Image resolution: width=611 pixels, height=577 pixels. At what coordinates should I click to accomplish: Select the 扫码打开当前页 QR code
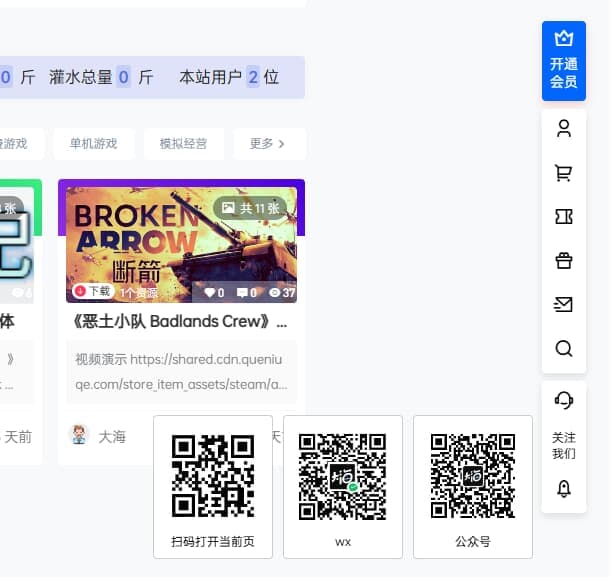click(x=213, y=476)
